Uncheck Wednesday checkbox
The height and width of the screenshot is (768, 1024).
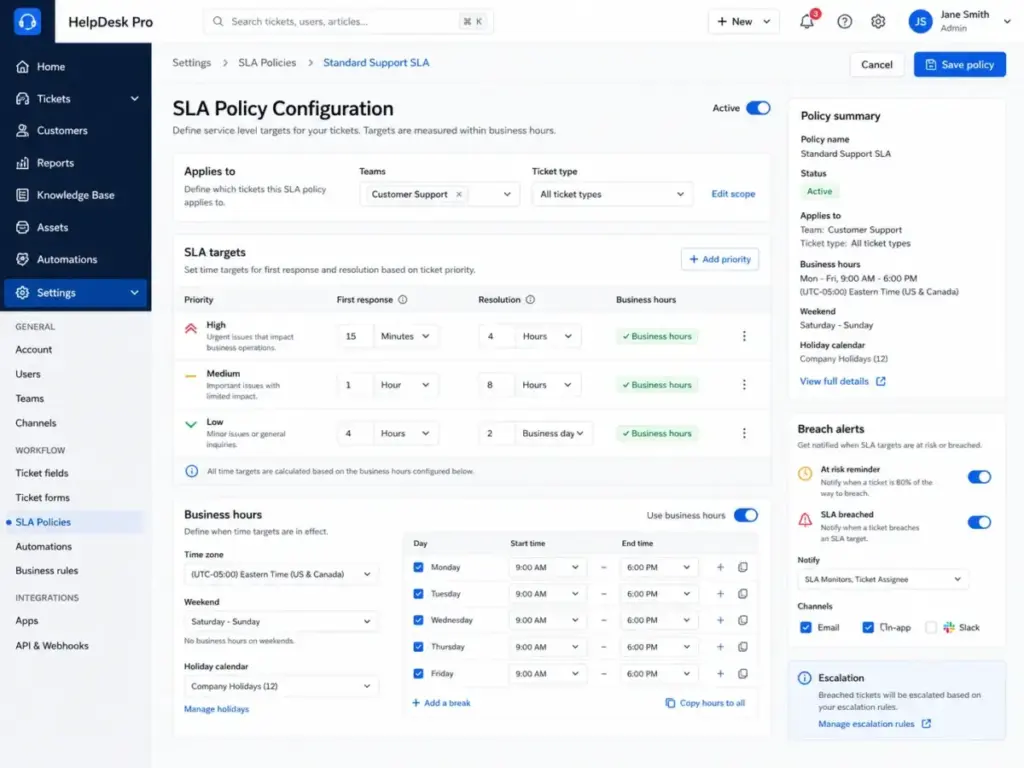418,620
